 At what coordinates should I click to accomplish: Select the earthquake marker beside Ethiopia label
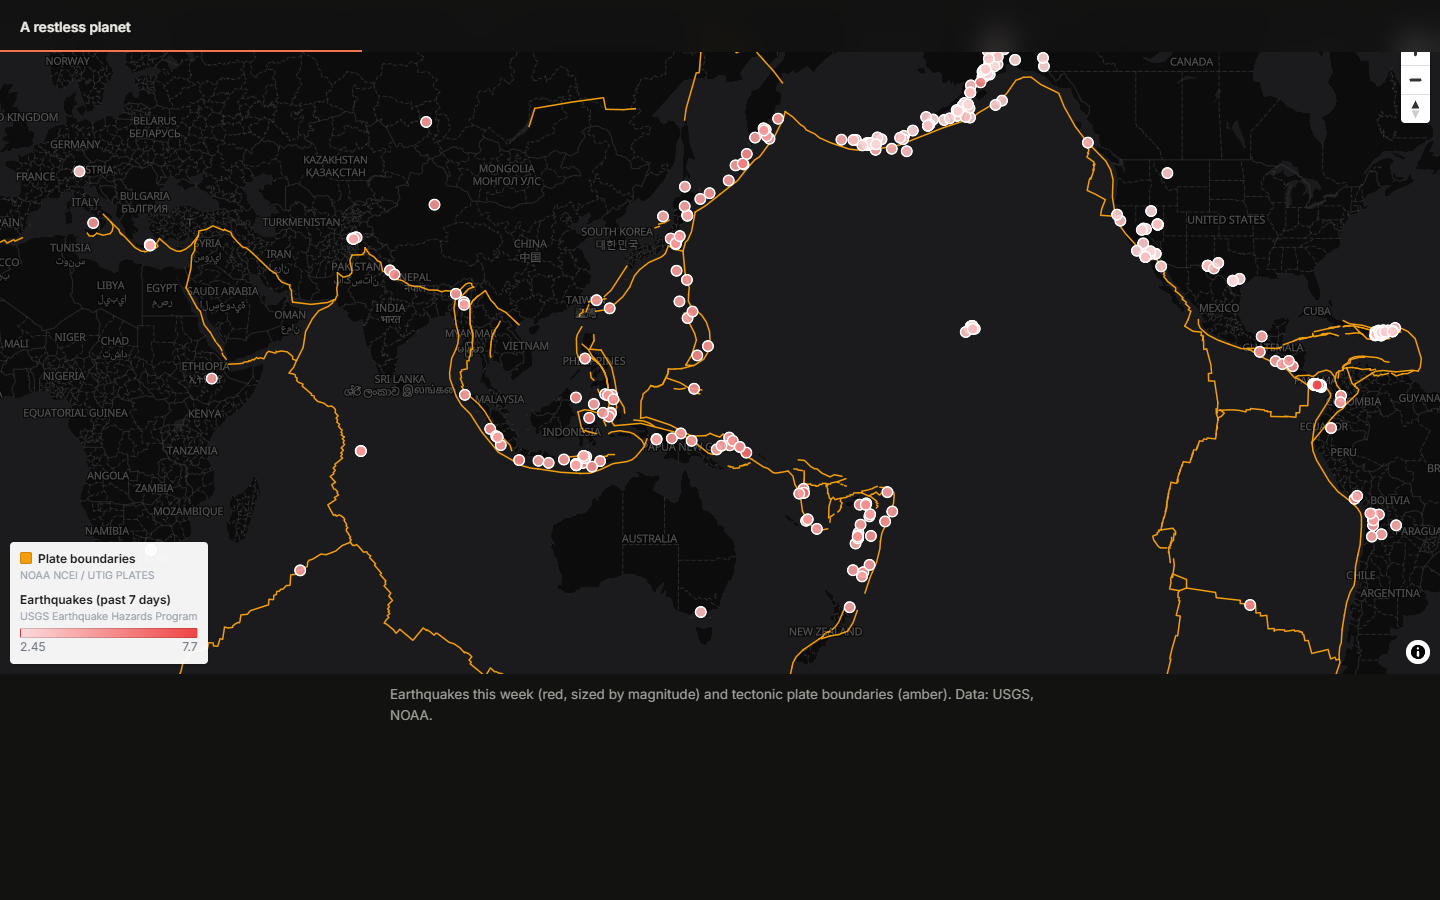[211, 379]
